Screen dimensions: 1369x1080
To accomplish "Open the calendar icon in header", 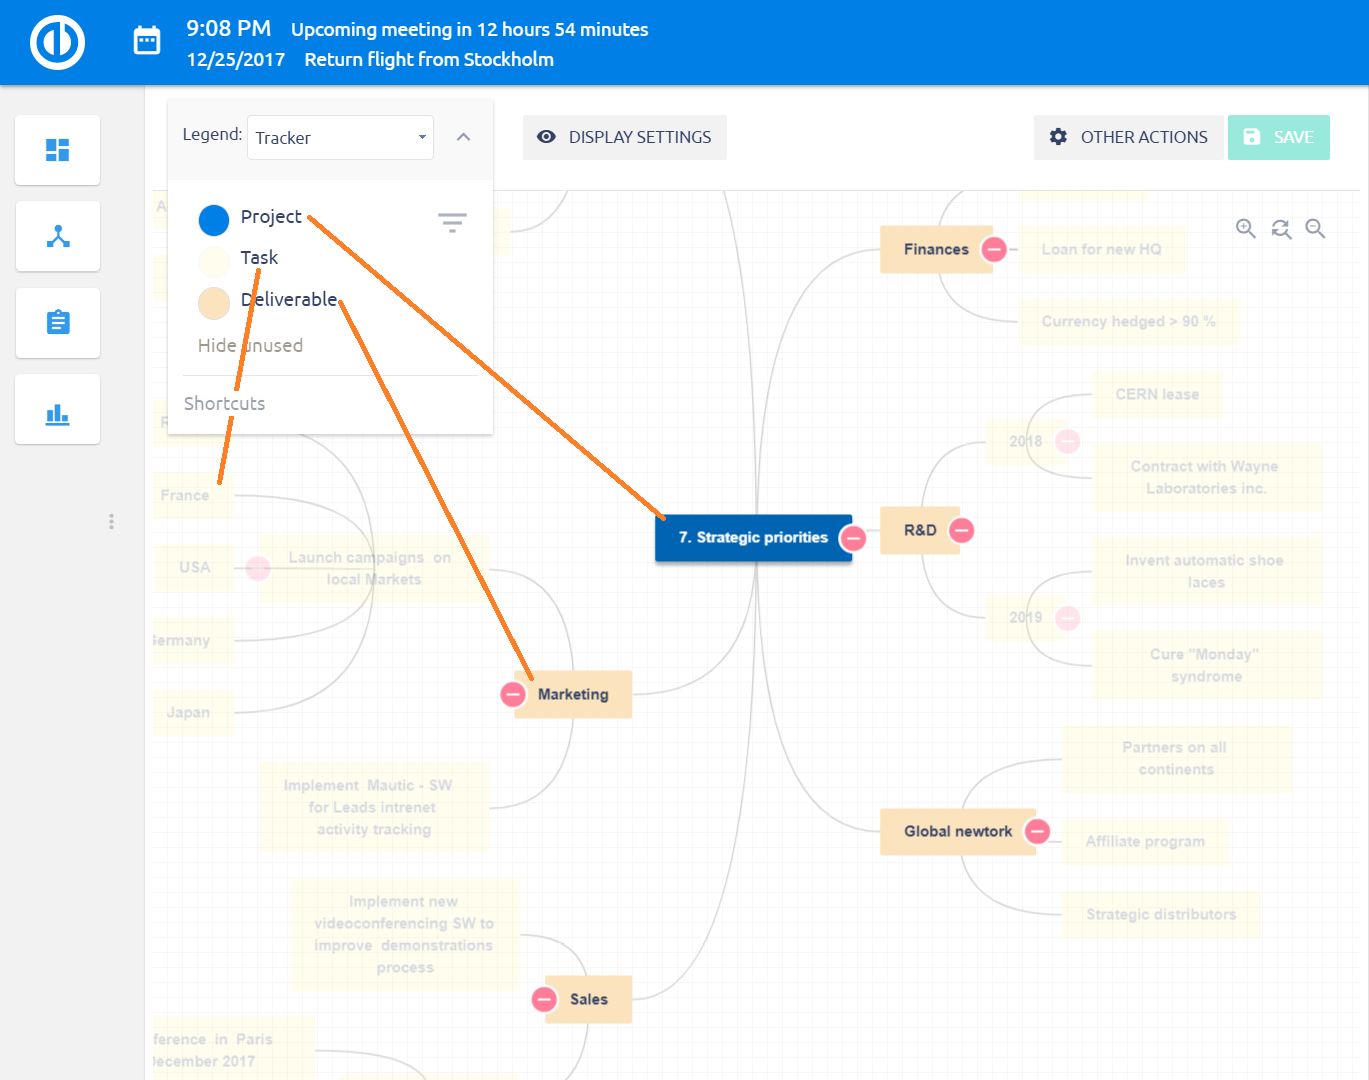I will (147, 41).
